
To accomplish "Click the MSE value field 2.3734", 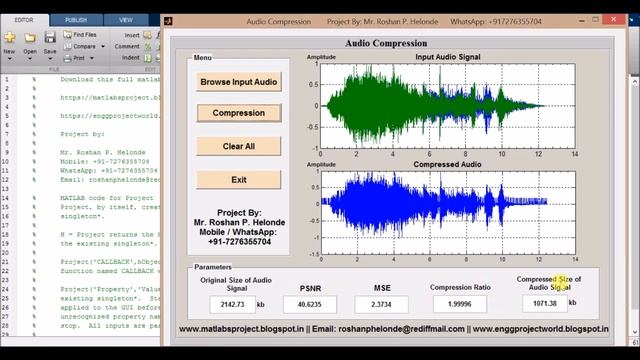I will (381, 304).
